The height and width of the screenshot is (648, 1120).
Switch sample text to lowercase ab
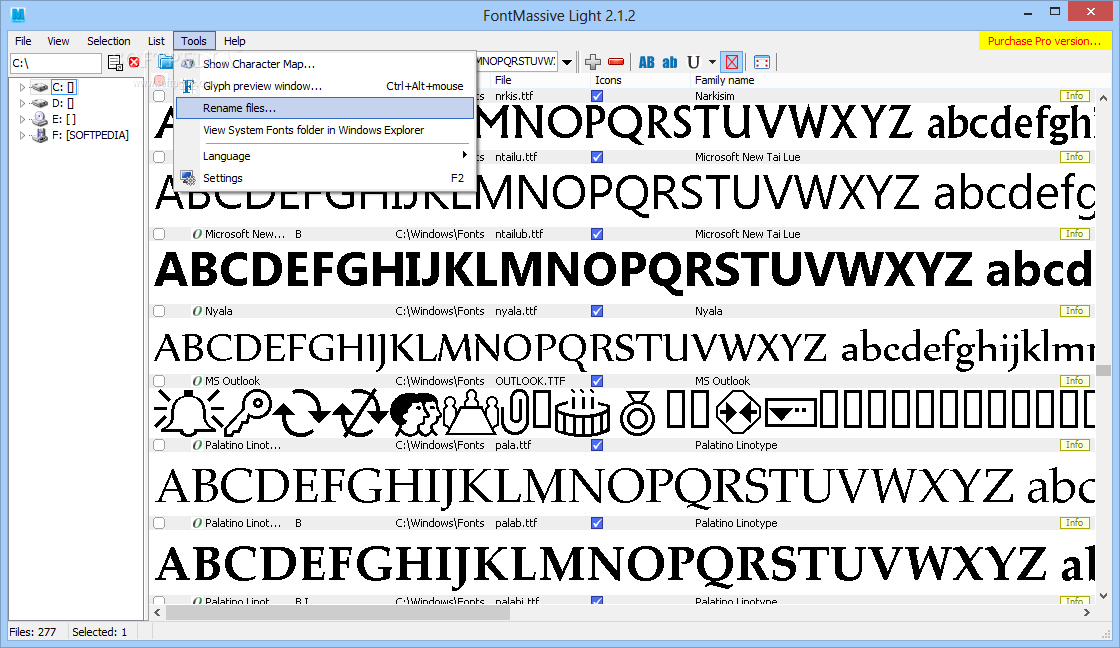point(669,62)
